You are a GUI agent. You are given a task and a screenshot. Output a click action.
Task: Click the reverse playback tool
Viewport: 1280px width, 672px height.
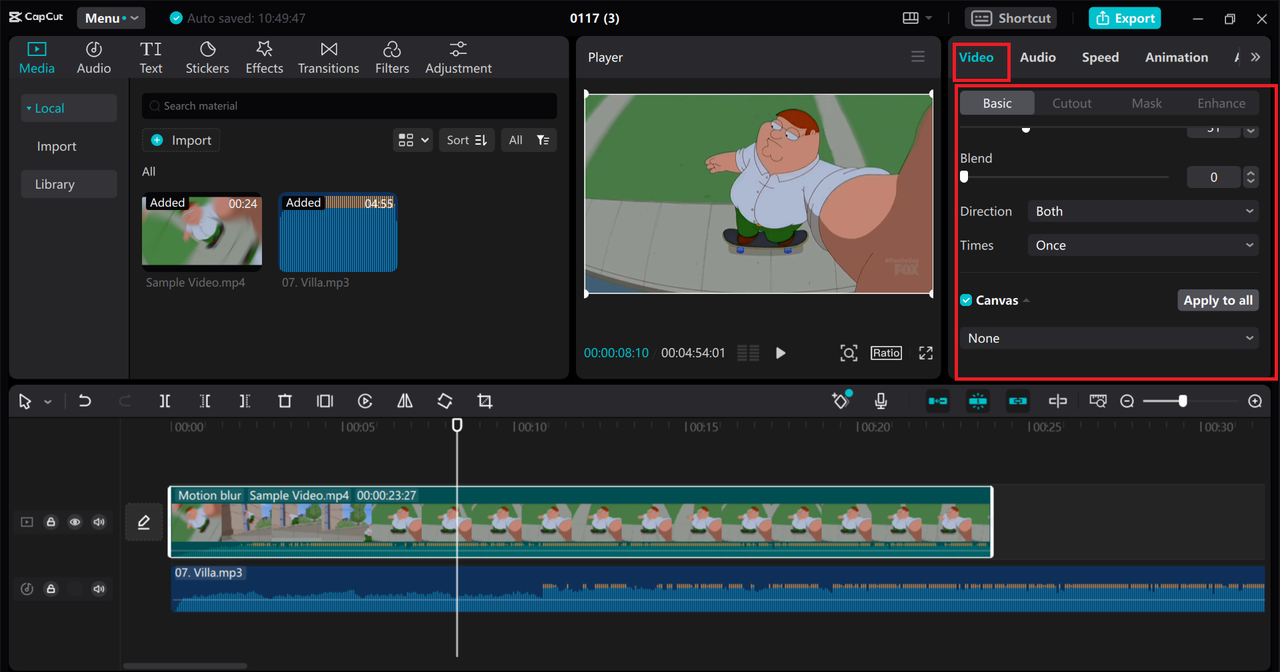pos(365,401)
